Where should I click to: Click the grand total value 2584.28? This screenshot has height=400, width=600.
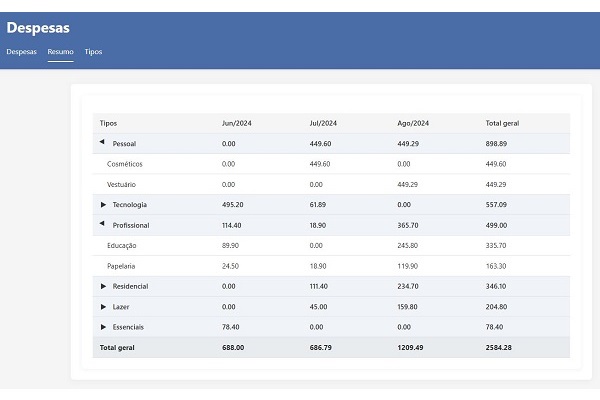pyautogui.click(x=500, y=348)
